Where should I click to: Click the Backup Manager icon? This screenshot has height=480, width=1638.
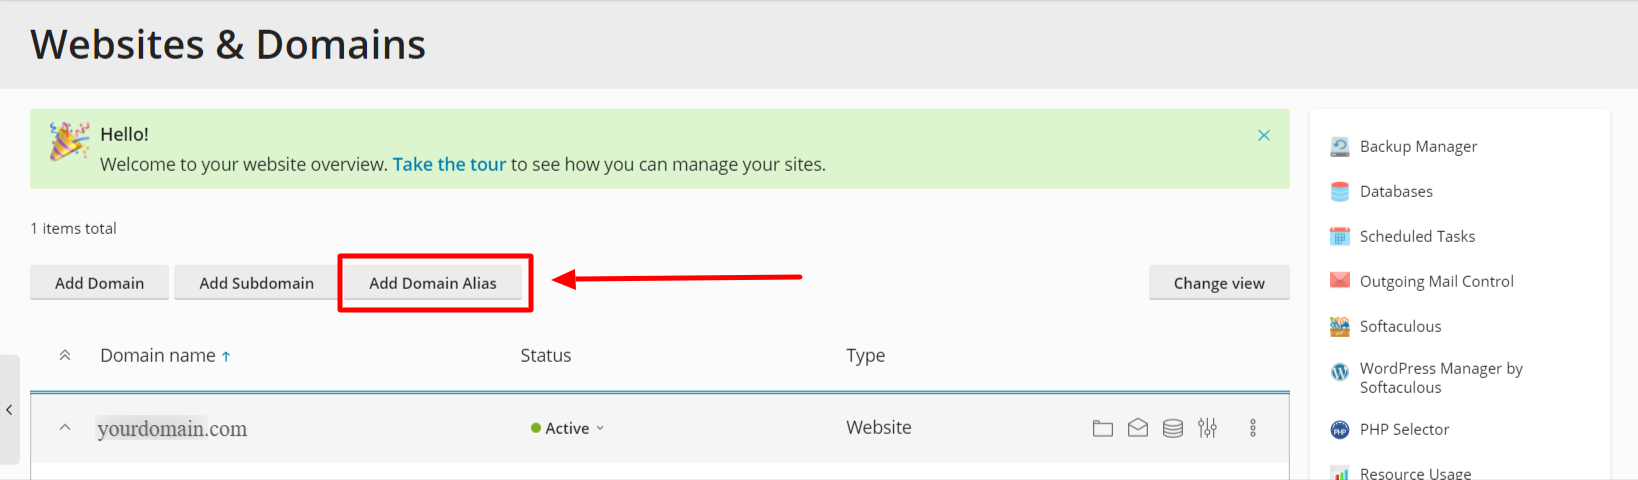[x=1340, y=147]
